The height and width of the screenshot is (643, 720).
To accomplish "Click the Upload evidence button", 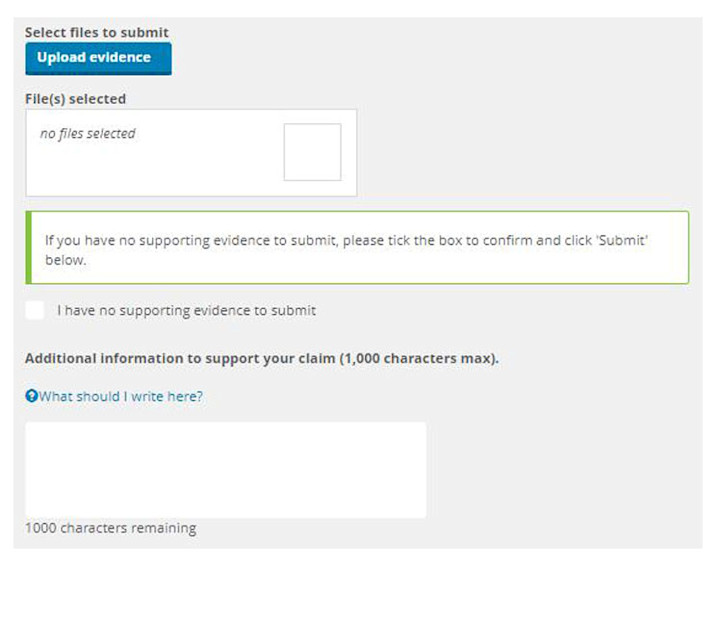I will click(97, 58).
